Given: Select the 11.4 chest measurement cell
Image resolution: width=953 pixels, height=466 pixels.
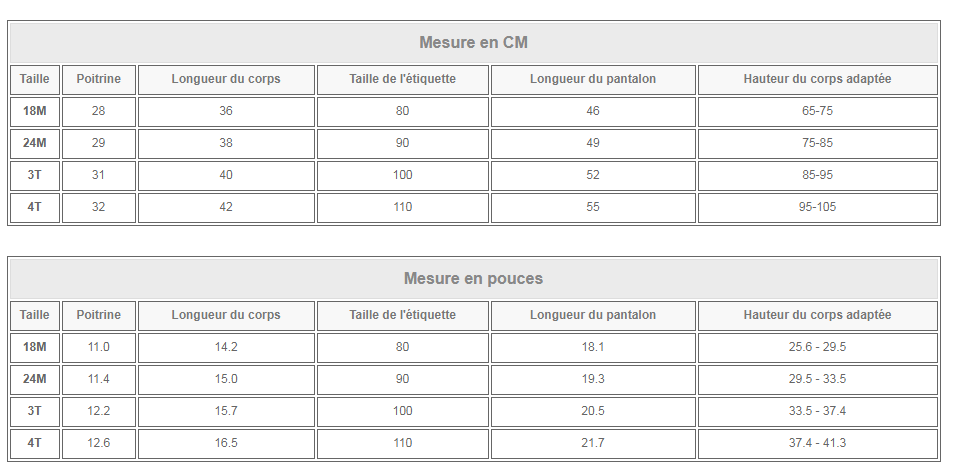Looking at the screenshot, I should tap(98, 379).
